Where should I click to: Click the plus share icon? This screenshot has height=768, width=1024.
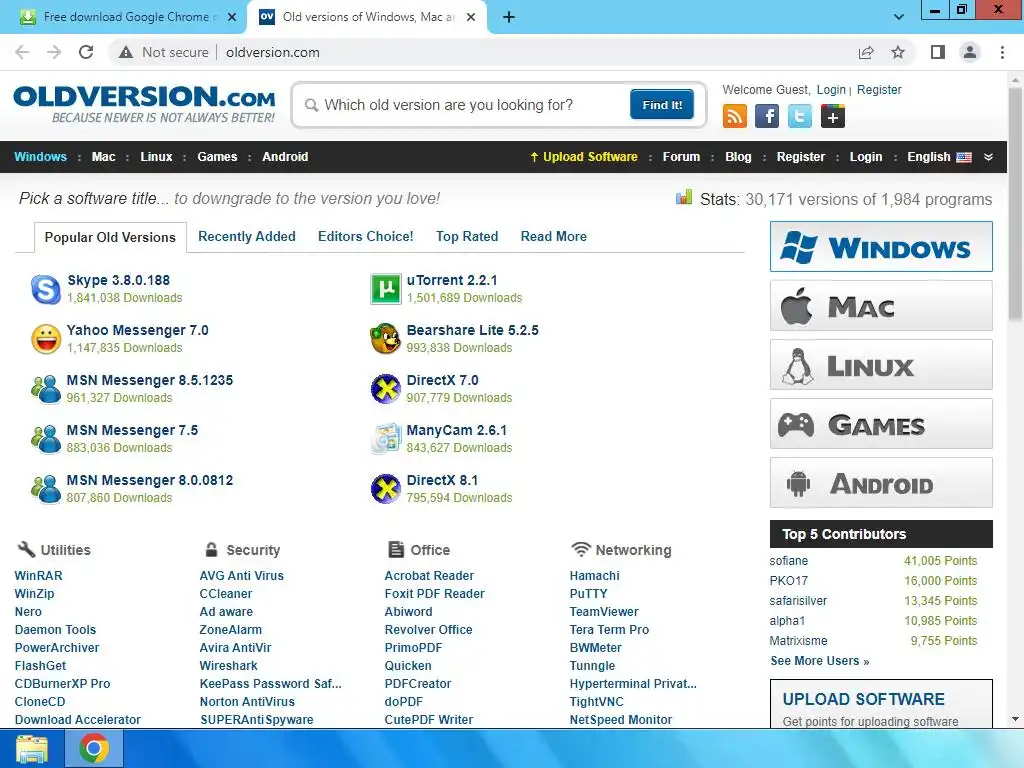(x=833, y=117)
